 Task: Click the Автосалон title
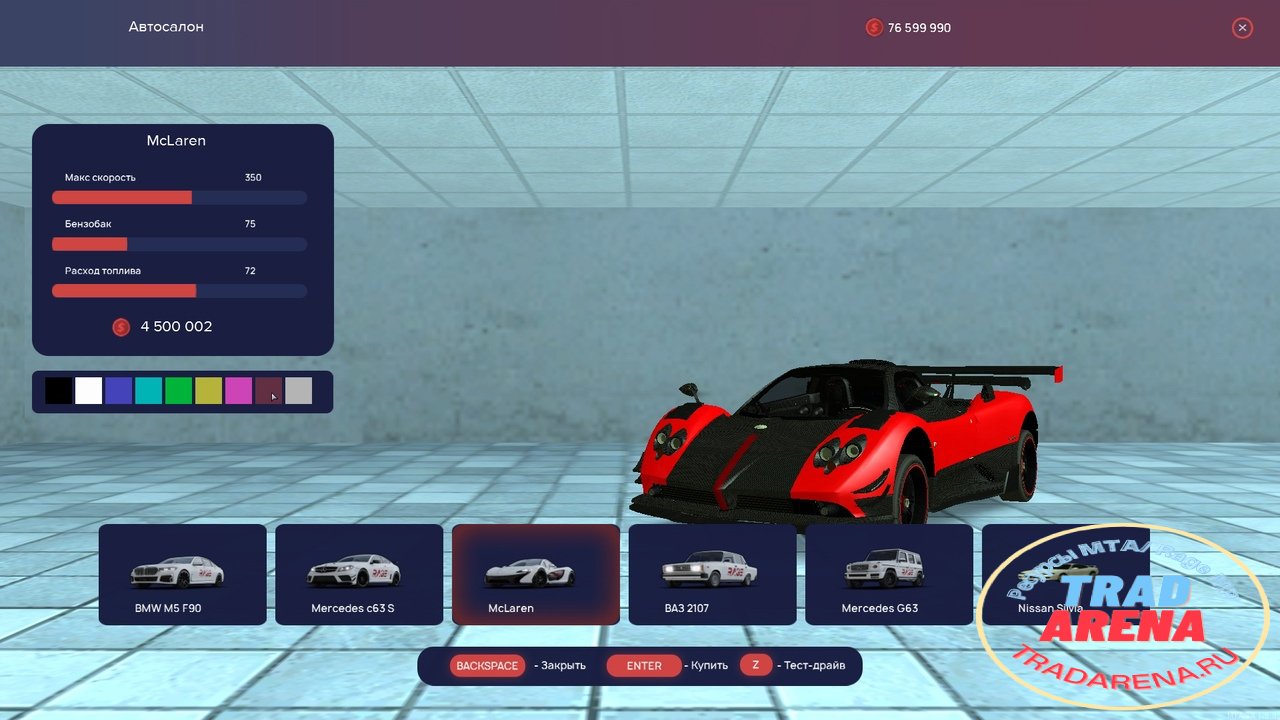coord(166,27)
